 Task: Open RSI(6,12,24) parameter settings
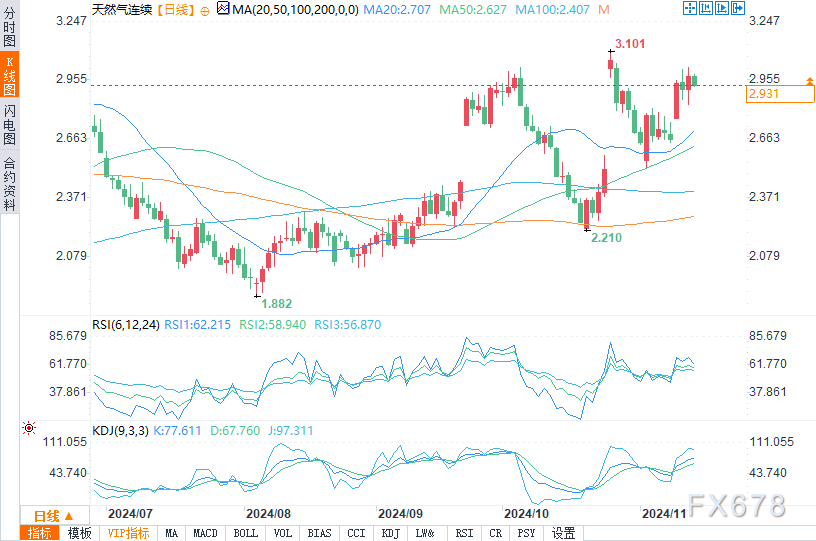tap(131, 324)
